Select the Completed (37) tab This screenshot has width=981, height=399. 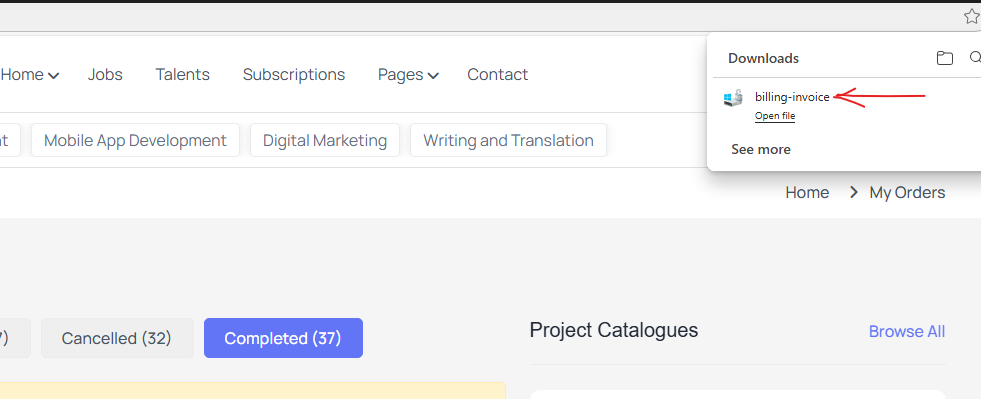(283, 338)
